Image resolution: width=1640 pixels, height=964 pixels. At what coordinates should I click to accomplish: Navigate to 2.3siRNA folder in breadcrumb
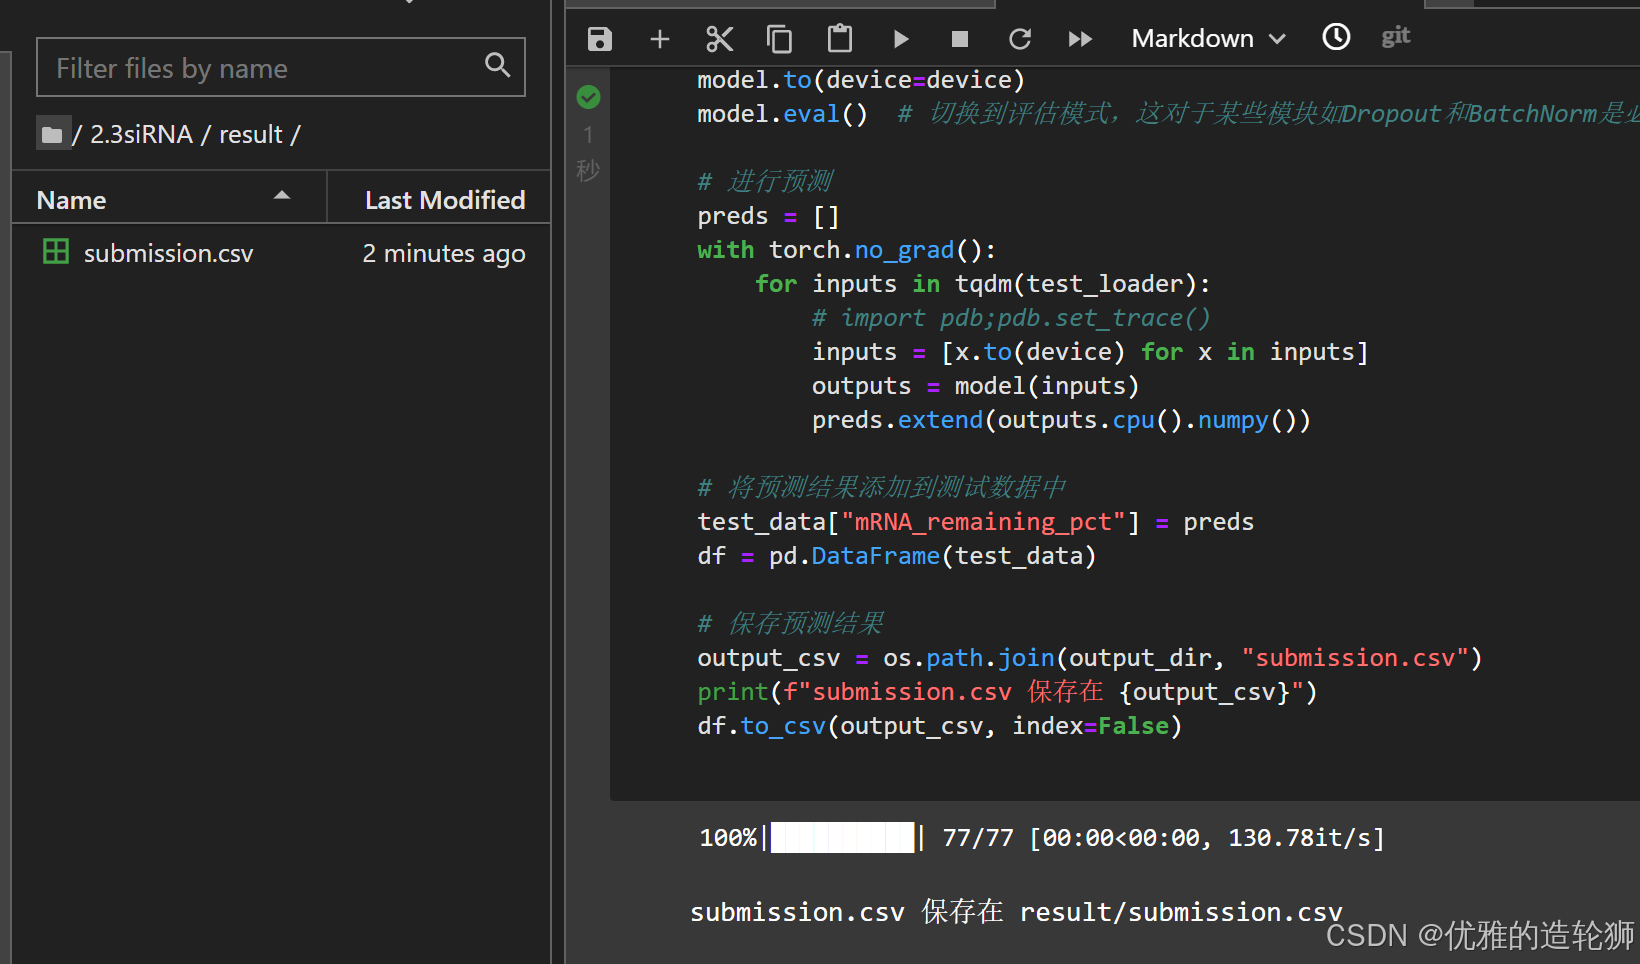point(141,134)
